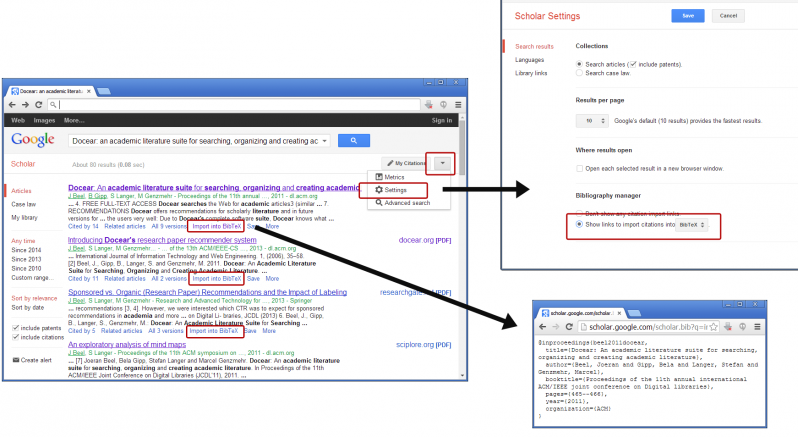Screen dimensions: 798x437
Task: Open the sciplore.org [PDF] link
Action: [x=423, y=344]
